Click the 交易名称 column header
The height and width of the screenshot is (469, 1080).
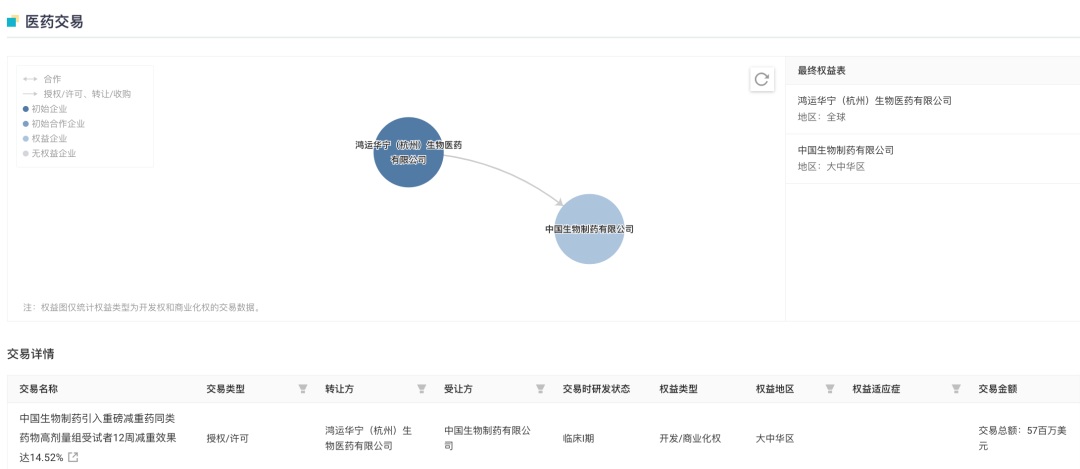(x=39, y=389)
